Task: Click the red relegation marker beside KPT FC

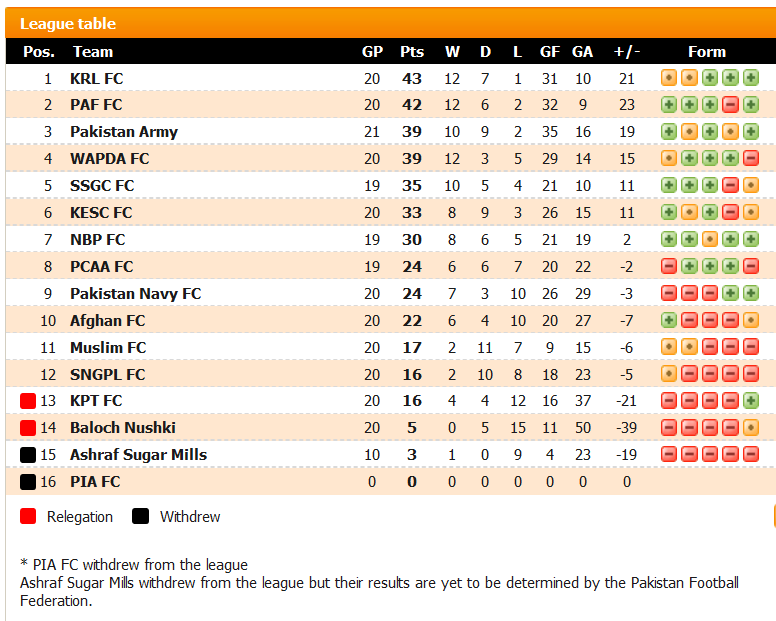Action: [28, 401]
